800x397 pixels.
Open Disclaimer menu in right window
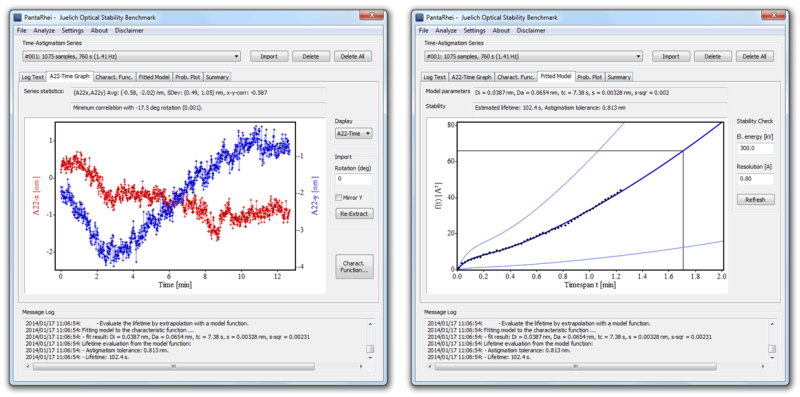point(531,31)
